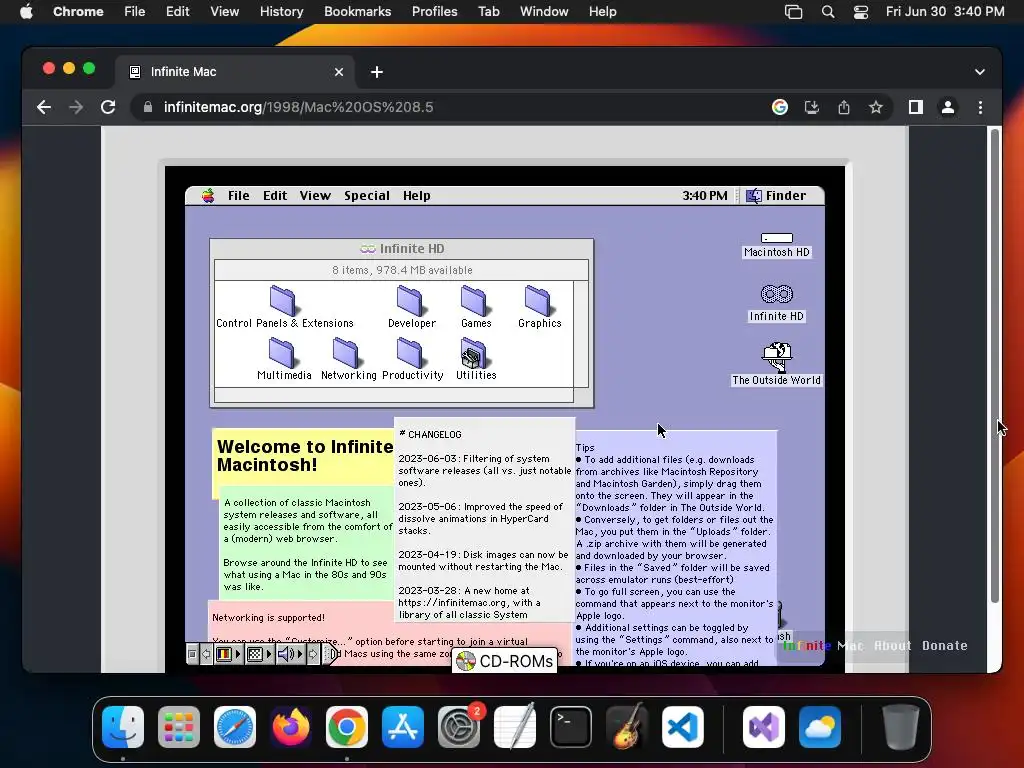Select the Macintosh HD desktop icon
Image resolution: width=1024 pixels, height=768 pixels.
(776, 245)
